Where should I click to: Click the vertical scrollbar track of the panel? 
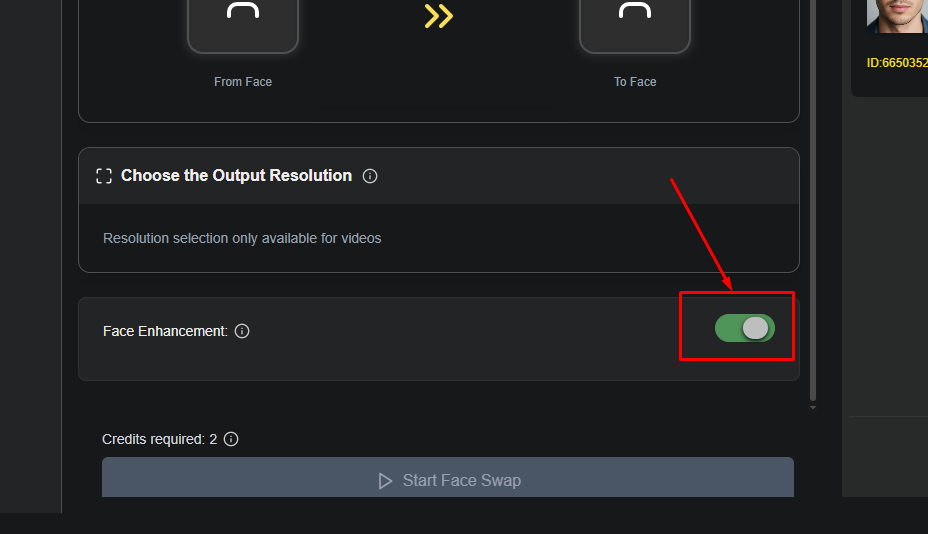point(813,201)
